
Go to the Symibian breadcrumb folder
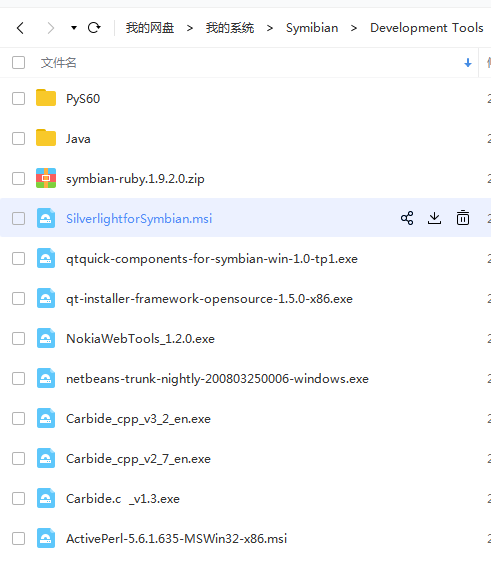(x=312, y=28)
